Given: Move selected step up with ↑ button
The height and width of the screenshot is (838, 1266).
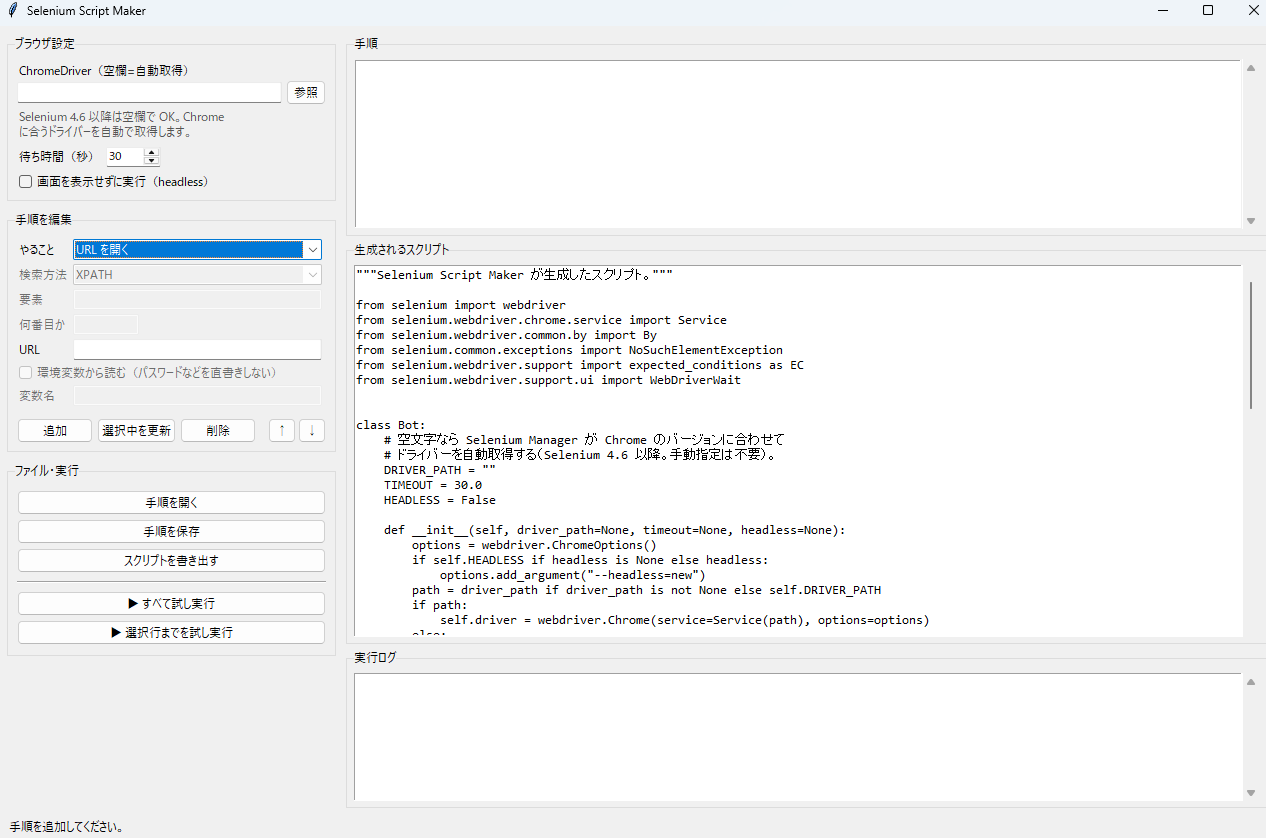Looking at the screenshot, I should click(282, 430).
